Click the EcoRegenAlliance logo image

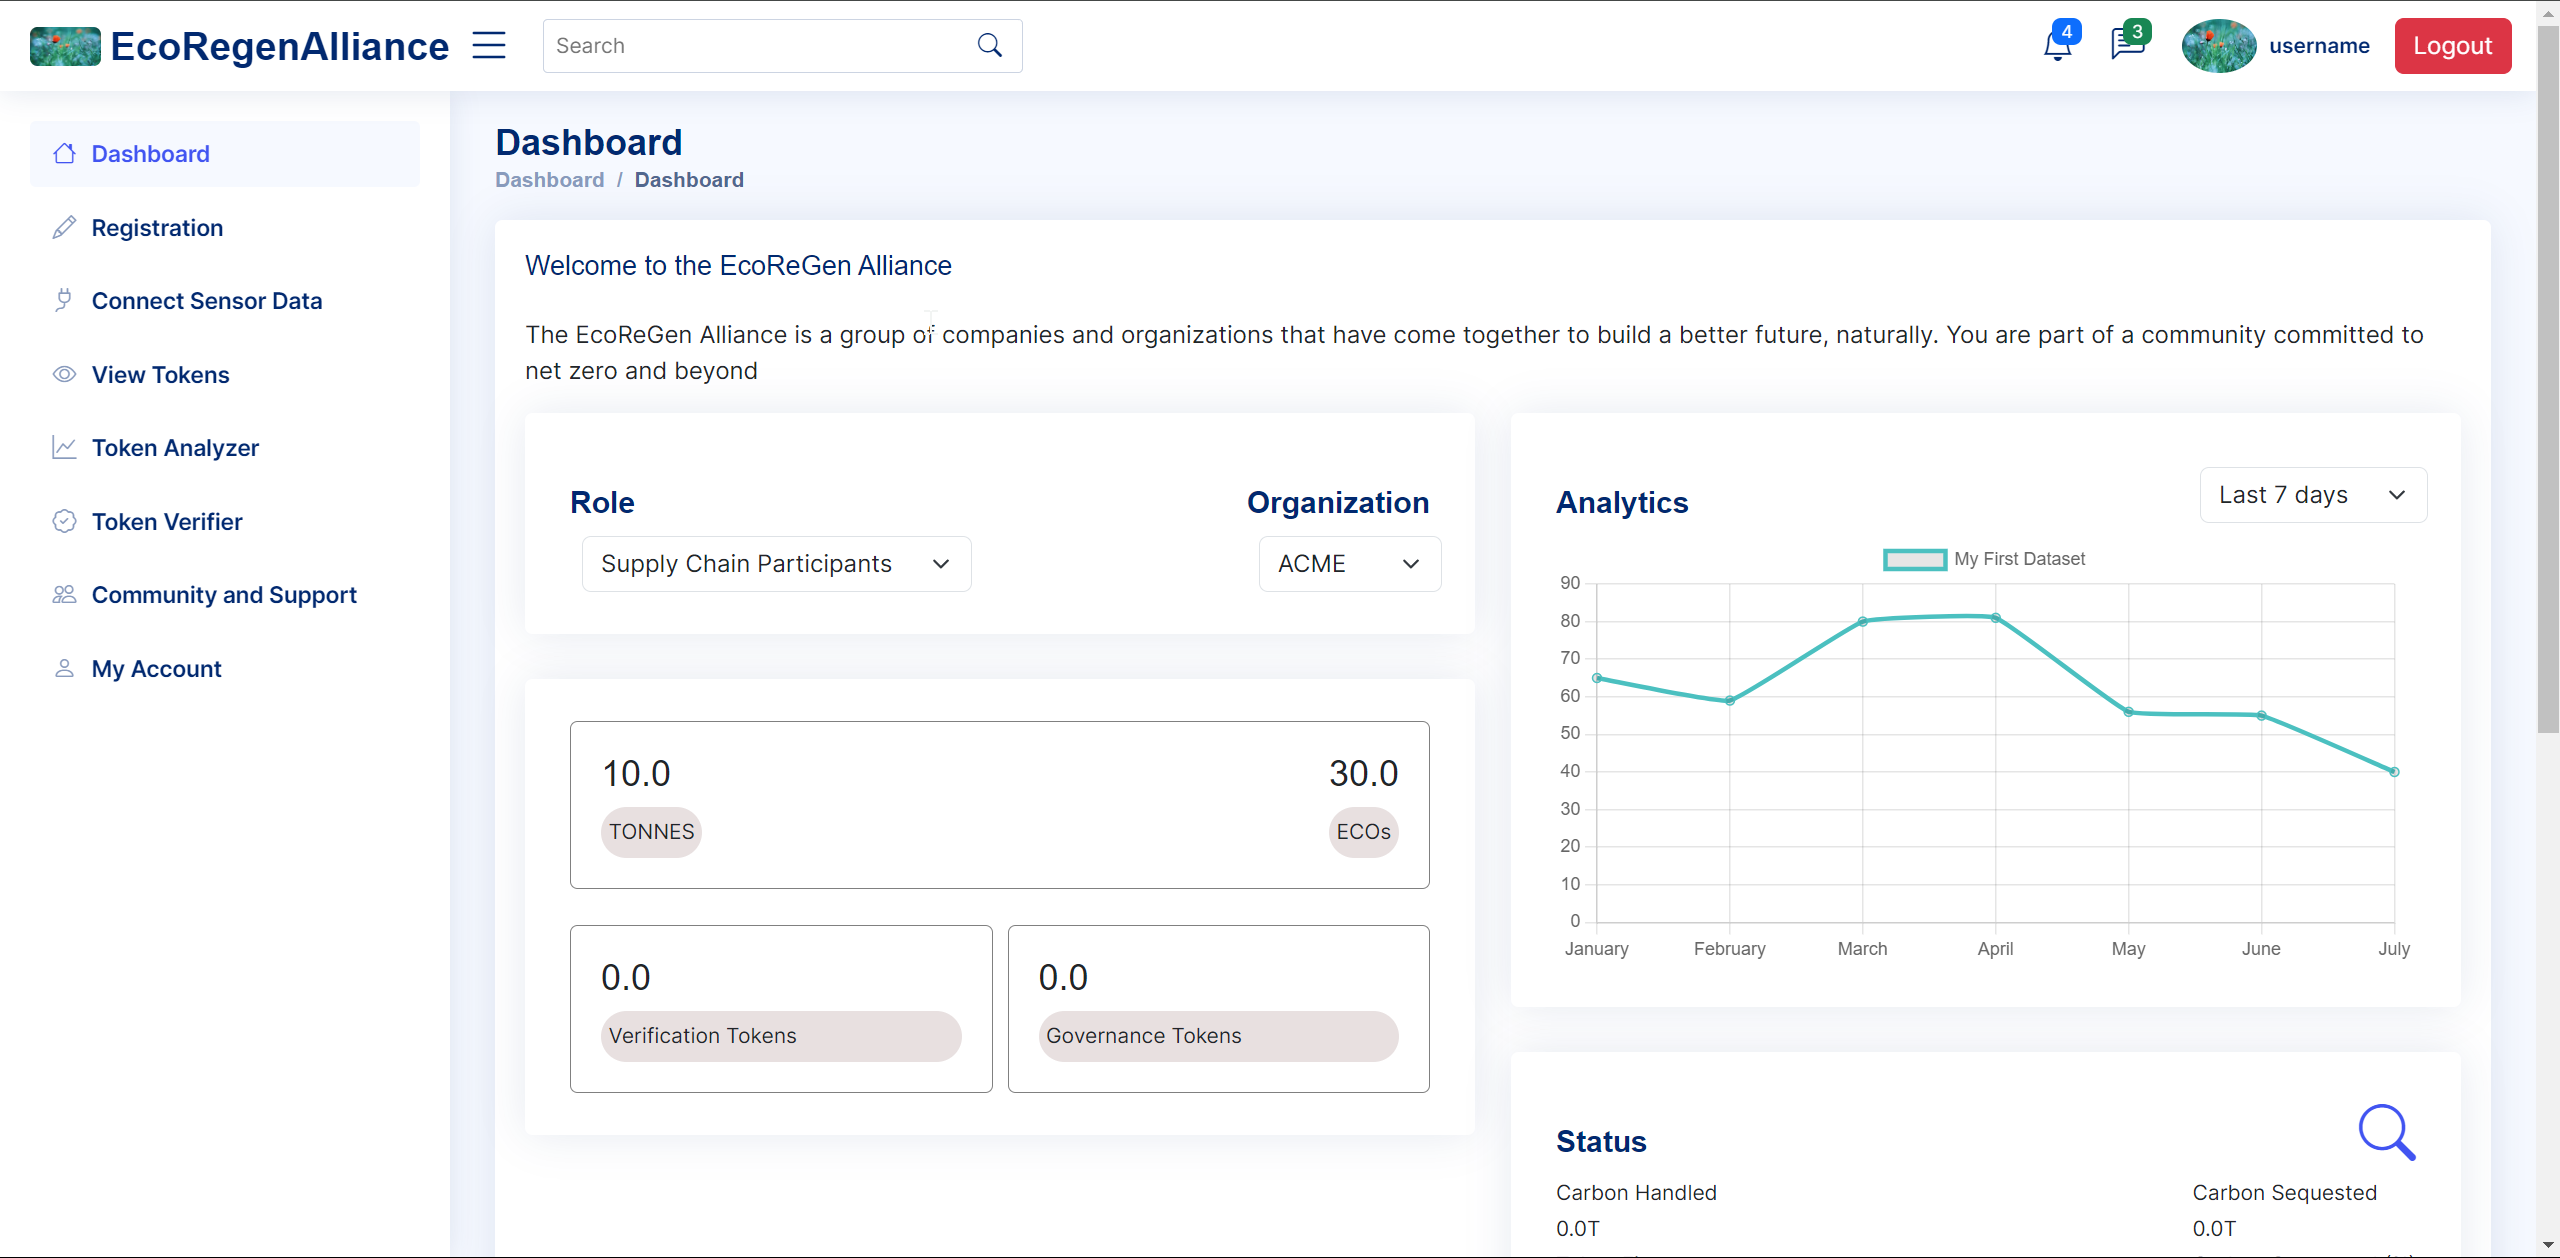click(65, 46)
